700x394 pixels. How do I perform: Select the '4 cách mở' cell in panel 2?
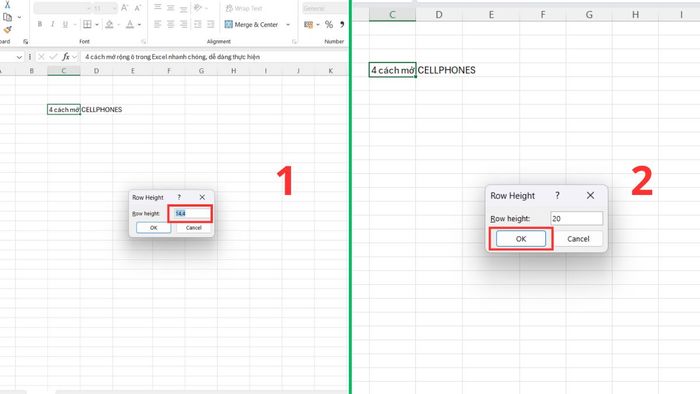point(392,70)
